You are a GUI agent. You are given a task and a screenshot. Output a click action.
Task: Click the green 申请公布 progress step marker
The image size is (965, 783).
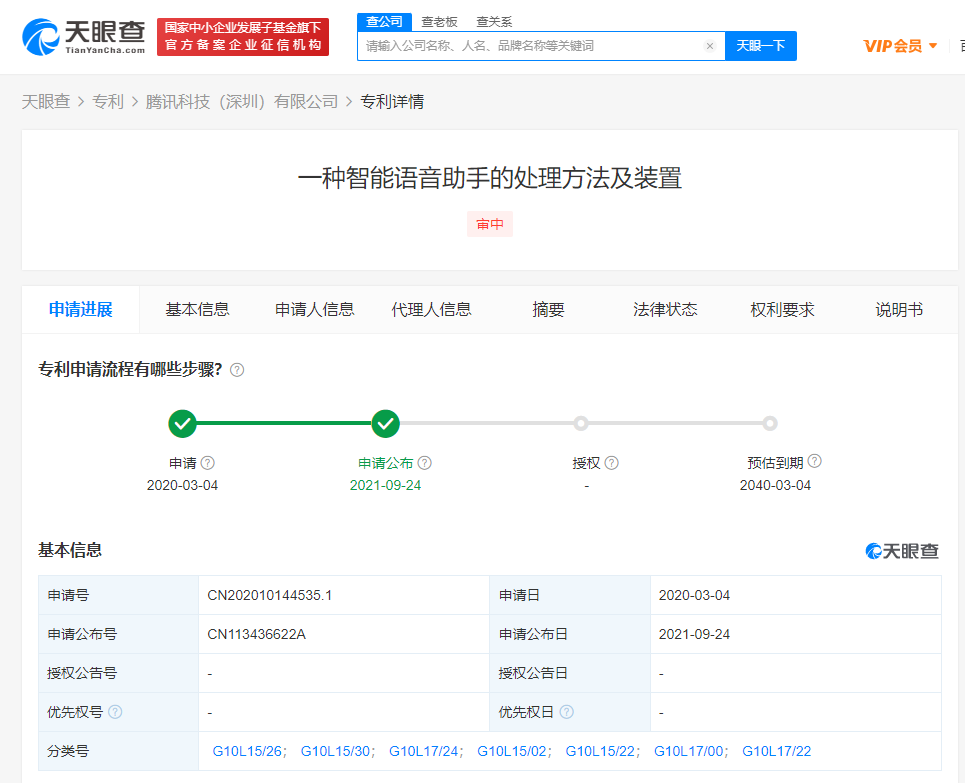pos(386,424)
